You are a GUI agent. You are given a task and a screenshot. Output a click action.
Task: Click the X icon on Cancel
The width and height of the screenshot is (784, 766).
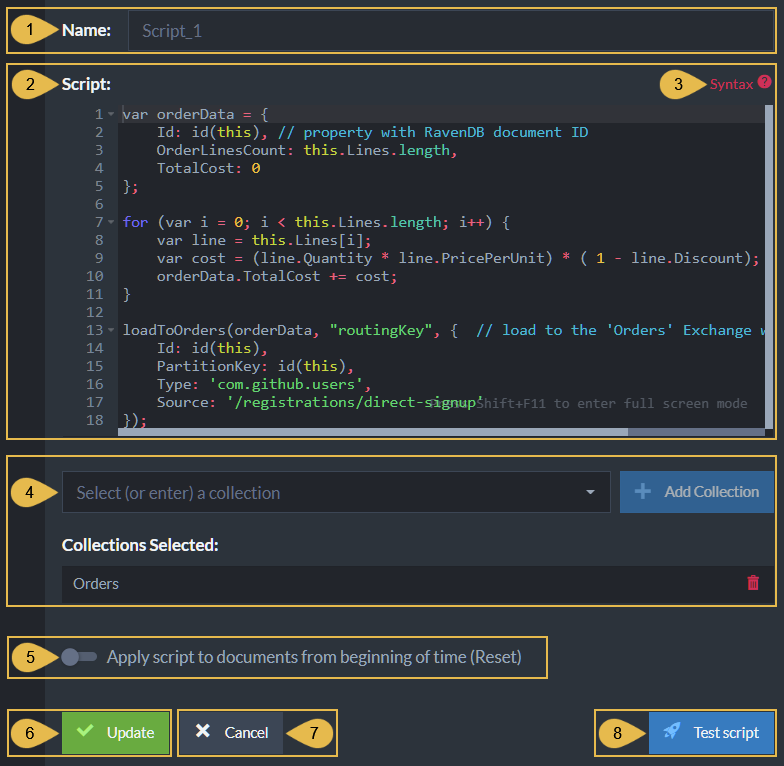click(x=202, y=731)
